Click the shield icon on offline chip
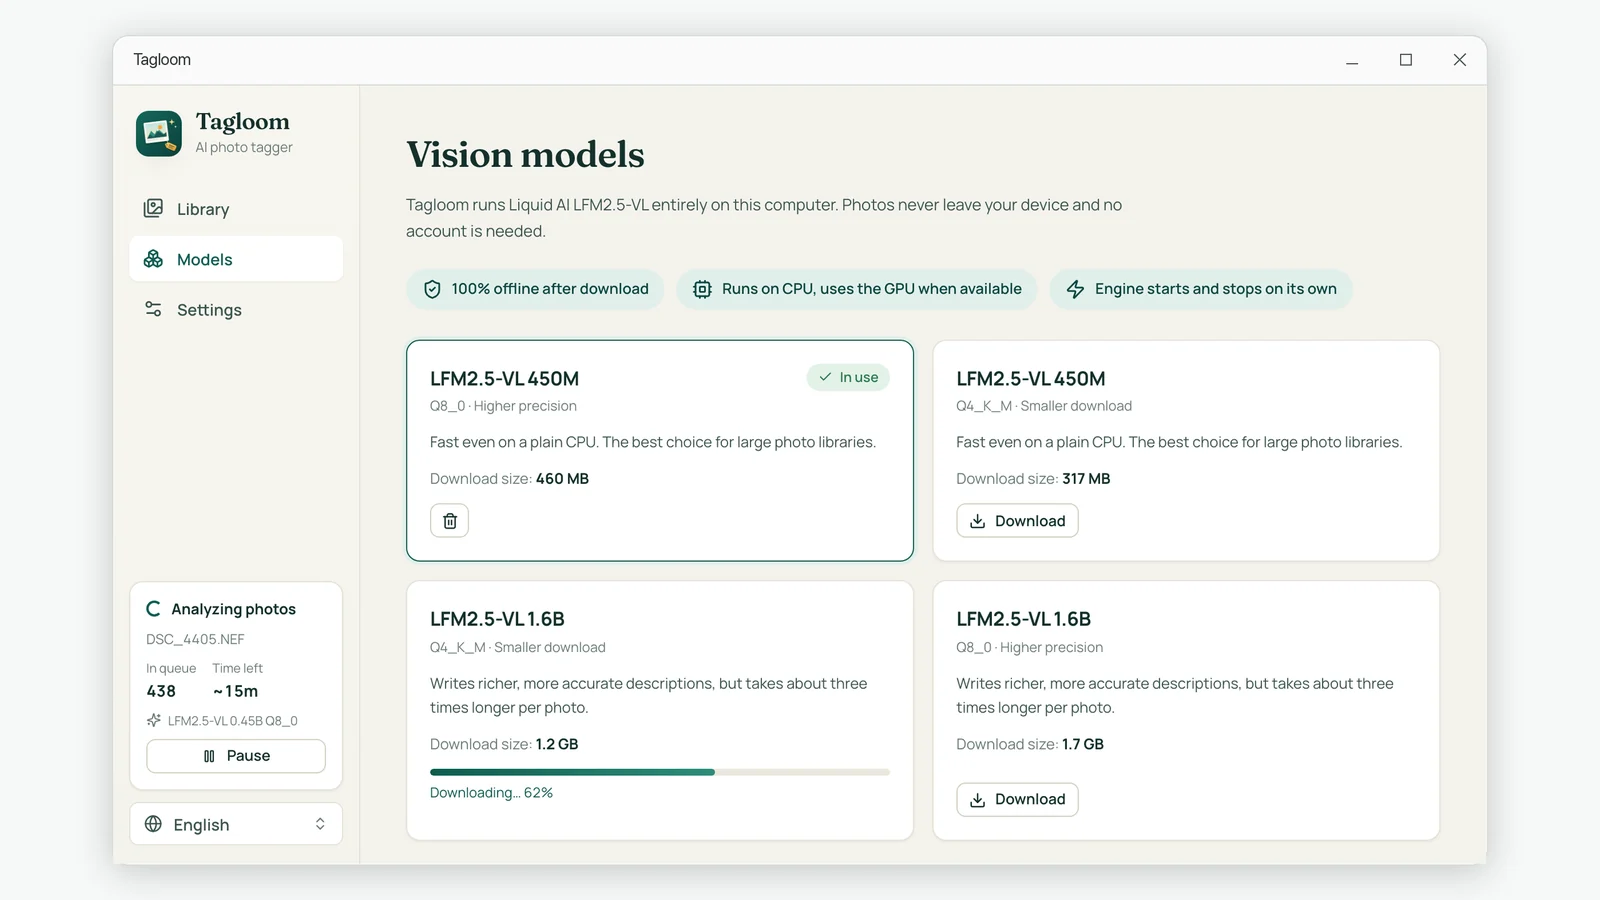The image size is (1600, 900). (432, 289)
